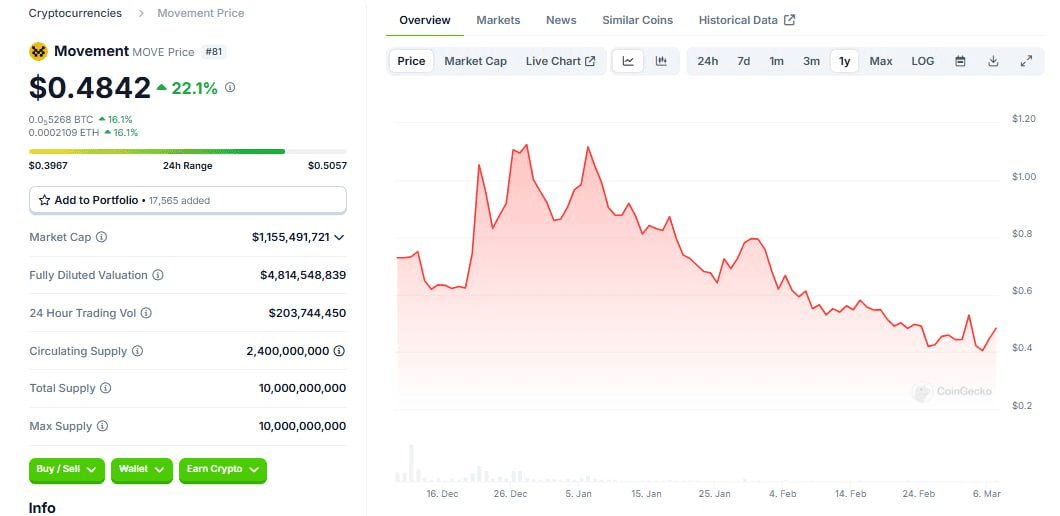
Task: Open the Buy / Sell dropdown
Action: point(67,469)
